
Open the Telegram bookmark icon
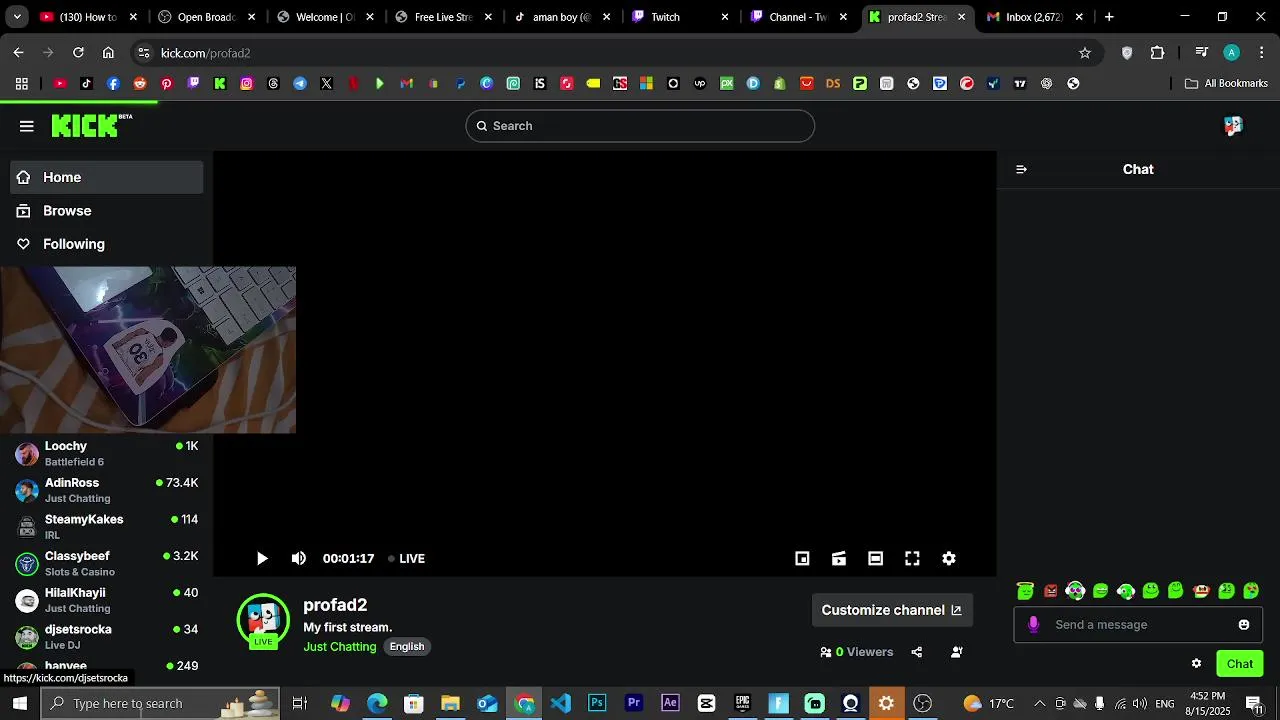point(300,84)
